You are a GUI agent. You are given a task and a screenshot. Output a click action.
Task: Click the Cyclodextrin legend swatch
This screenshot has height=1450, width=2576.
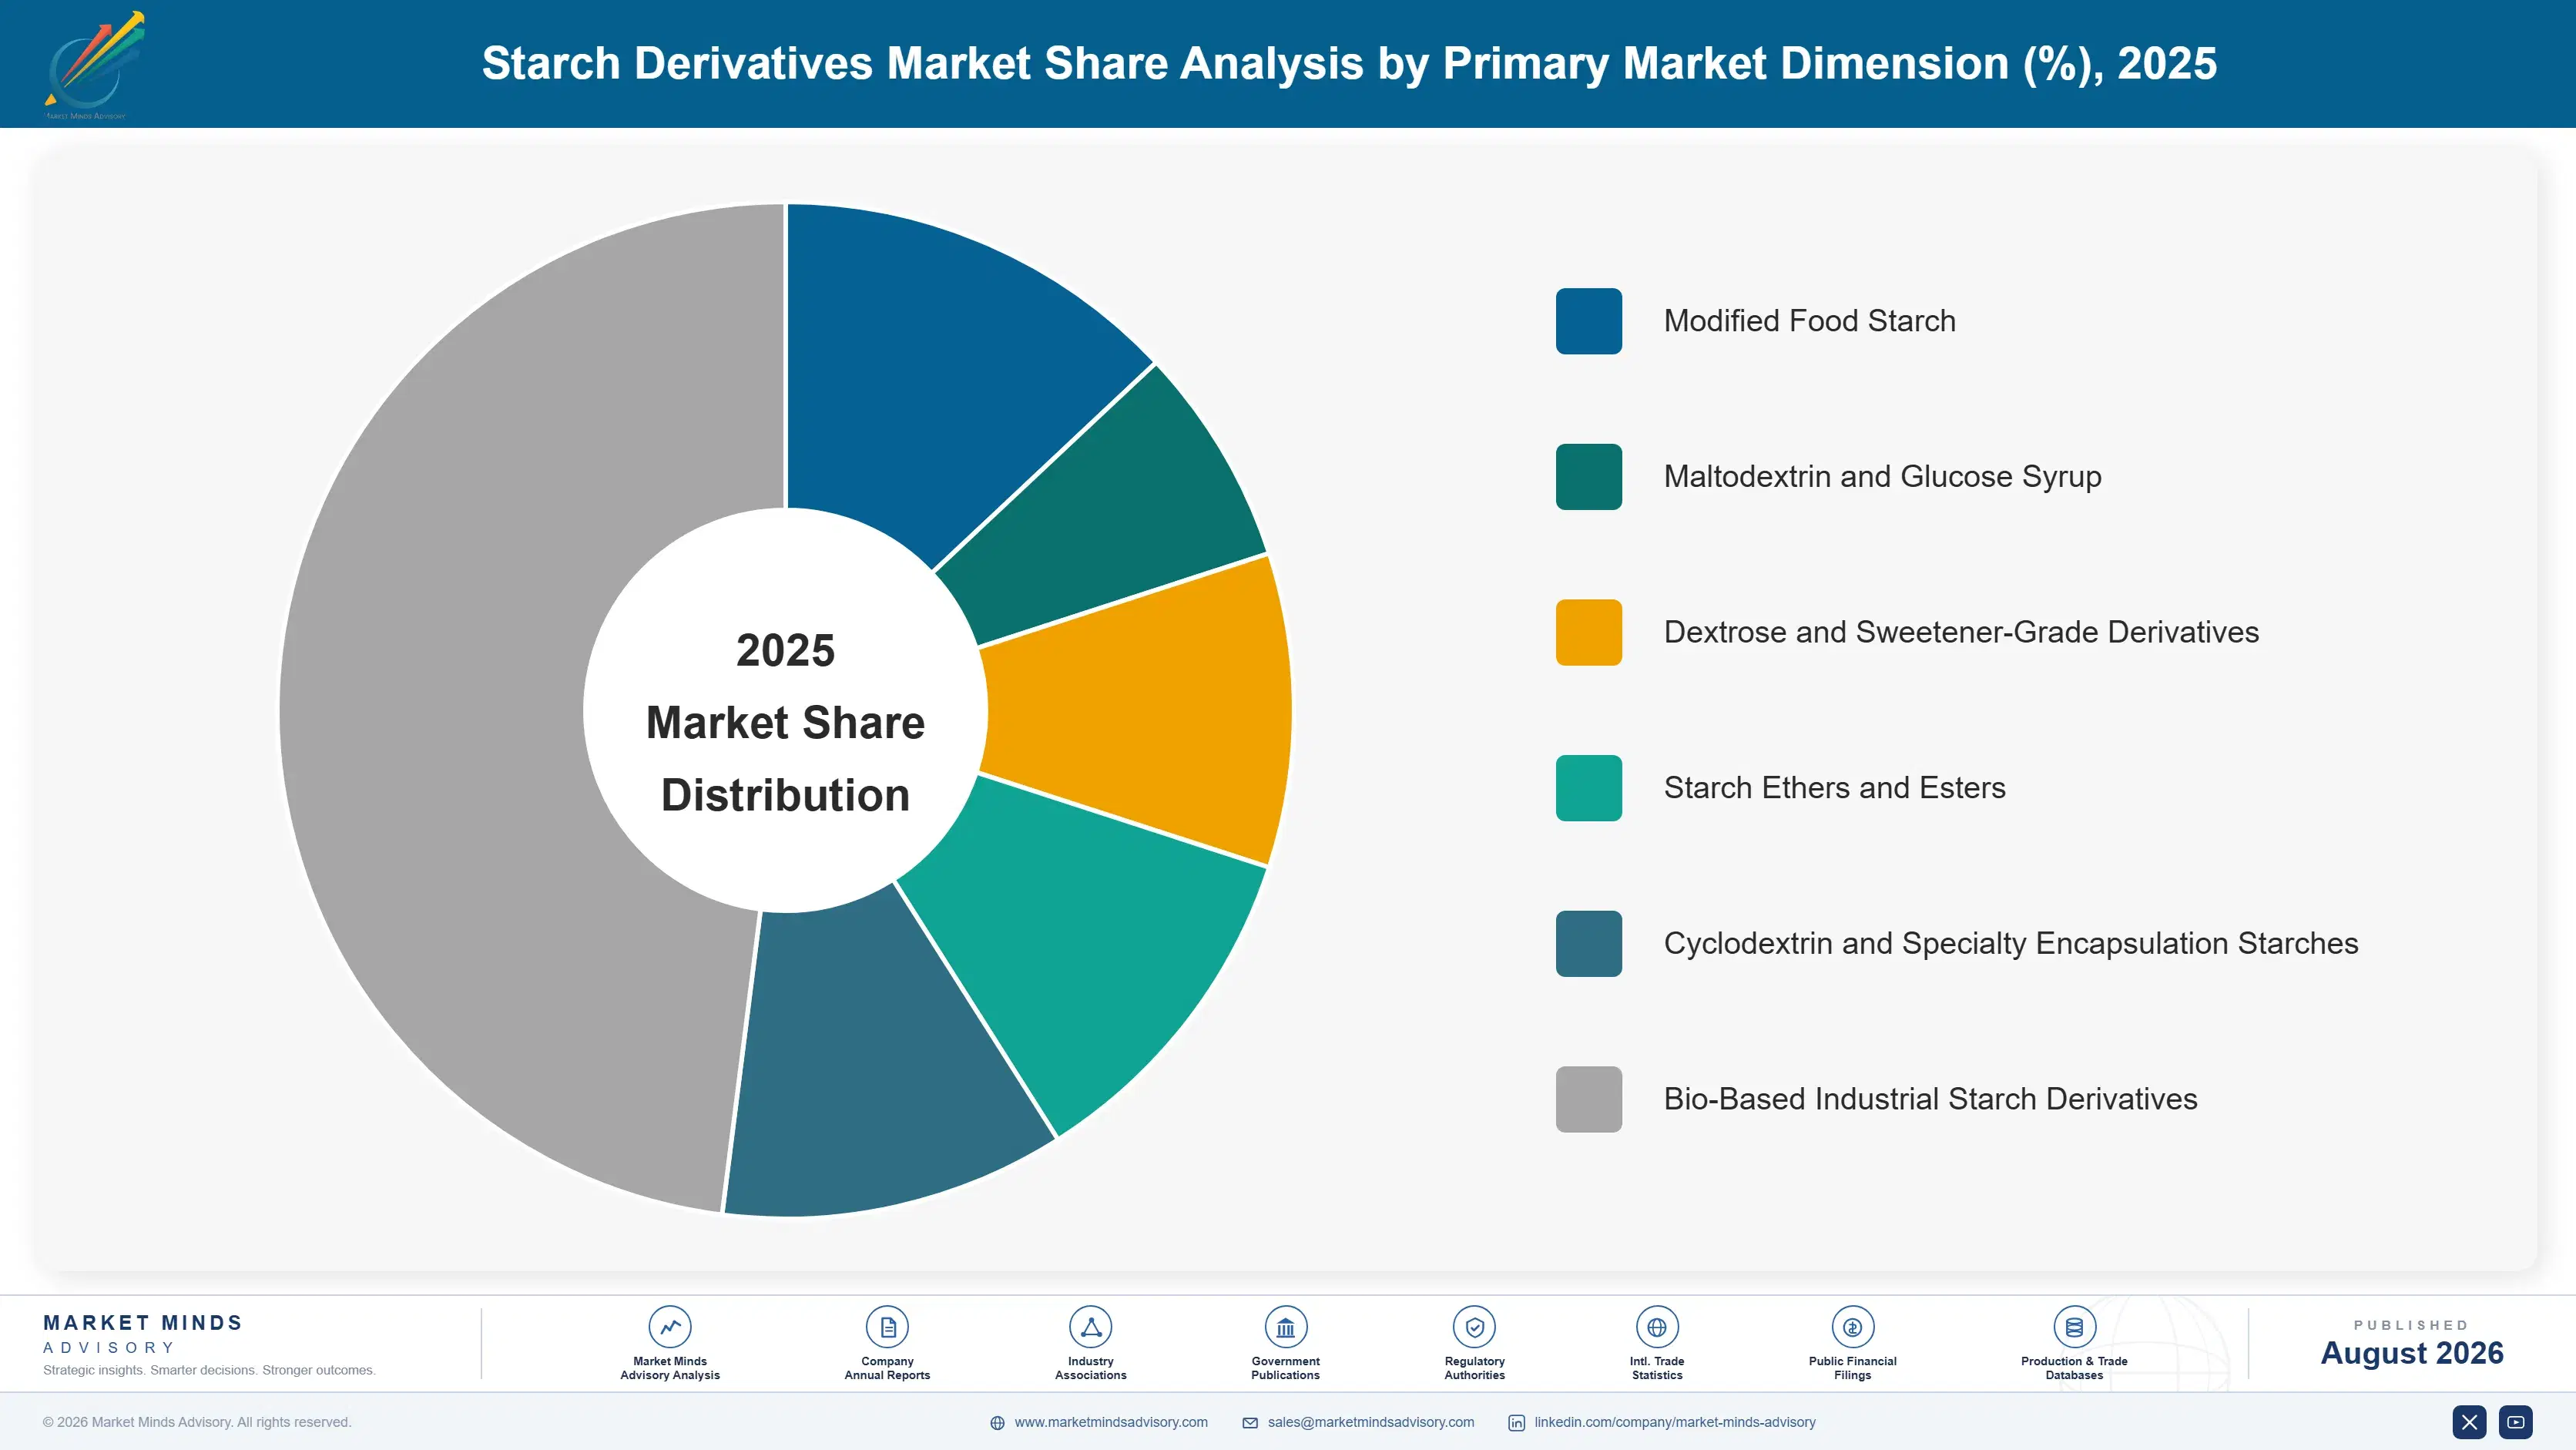pos(1588,943)
